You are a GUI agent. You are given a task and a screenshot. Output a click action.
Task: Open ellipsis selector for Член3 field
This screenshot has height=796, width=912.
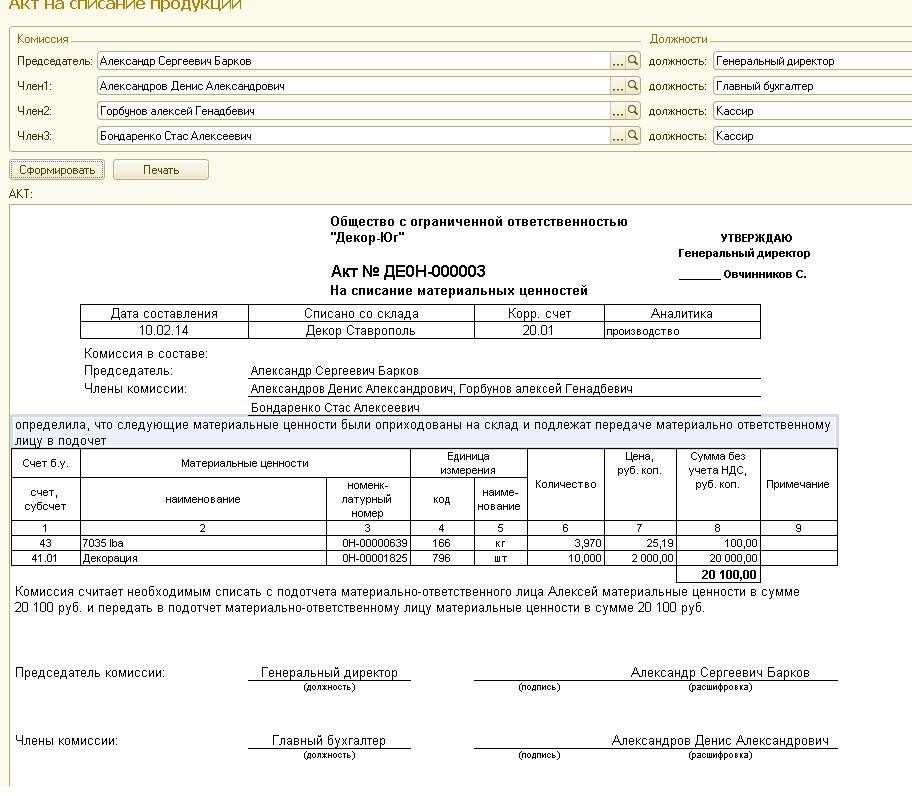618,135
